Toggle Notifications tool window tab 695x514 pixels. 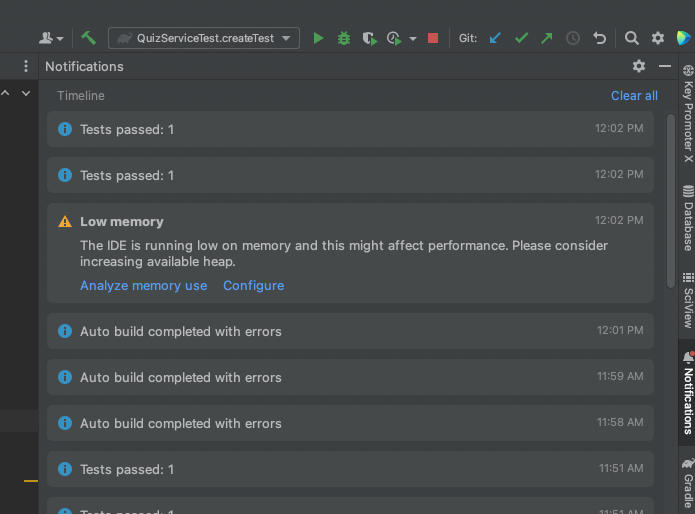[x=688, y=393]
